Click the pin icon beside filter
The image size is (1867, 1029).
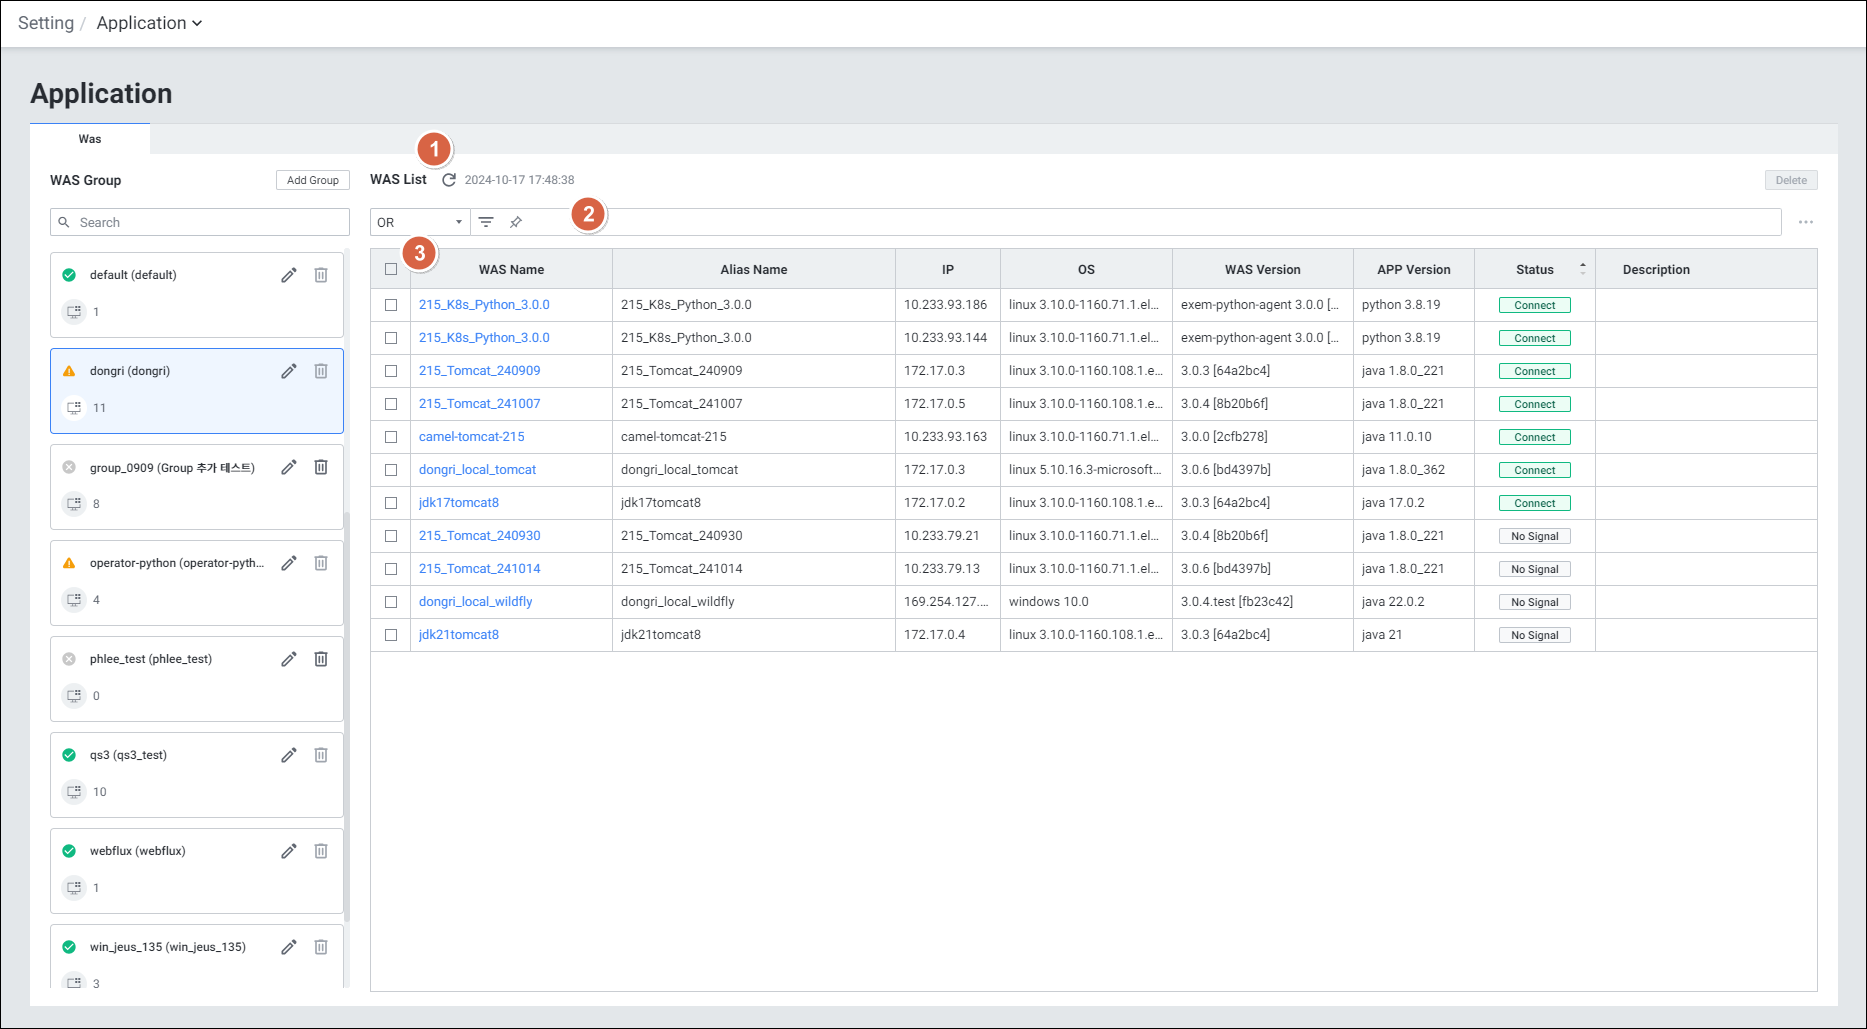[x=516, y=222]
